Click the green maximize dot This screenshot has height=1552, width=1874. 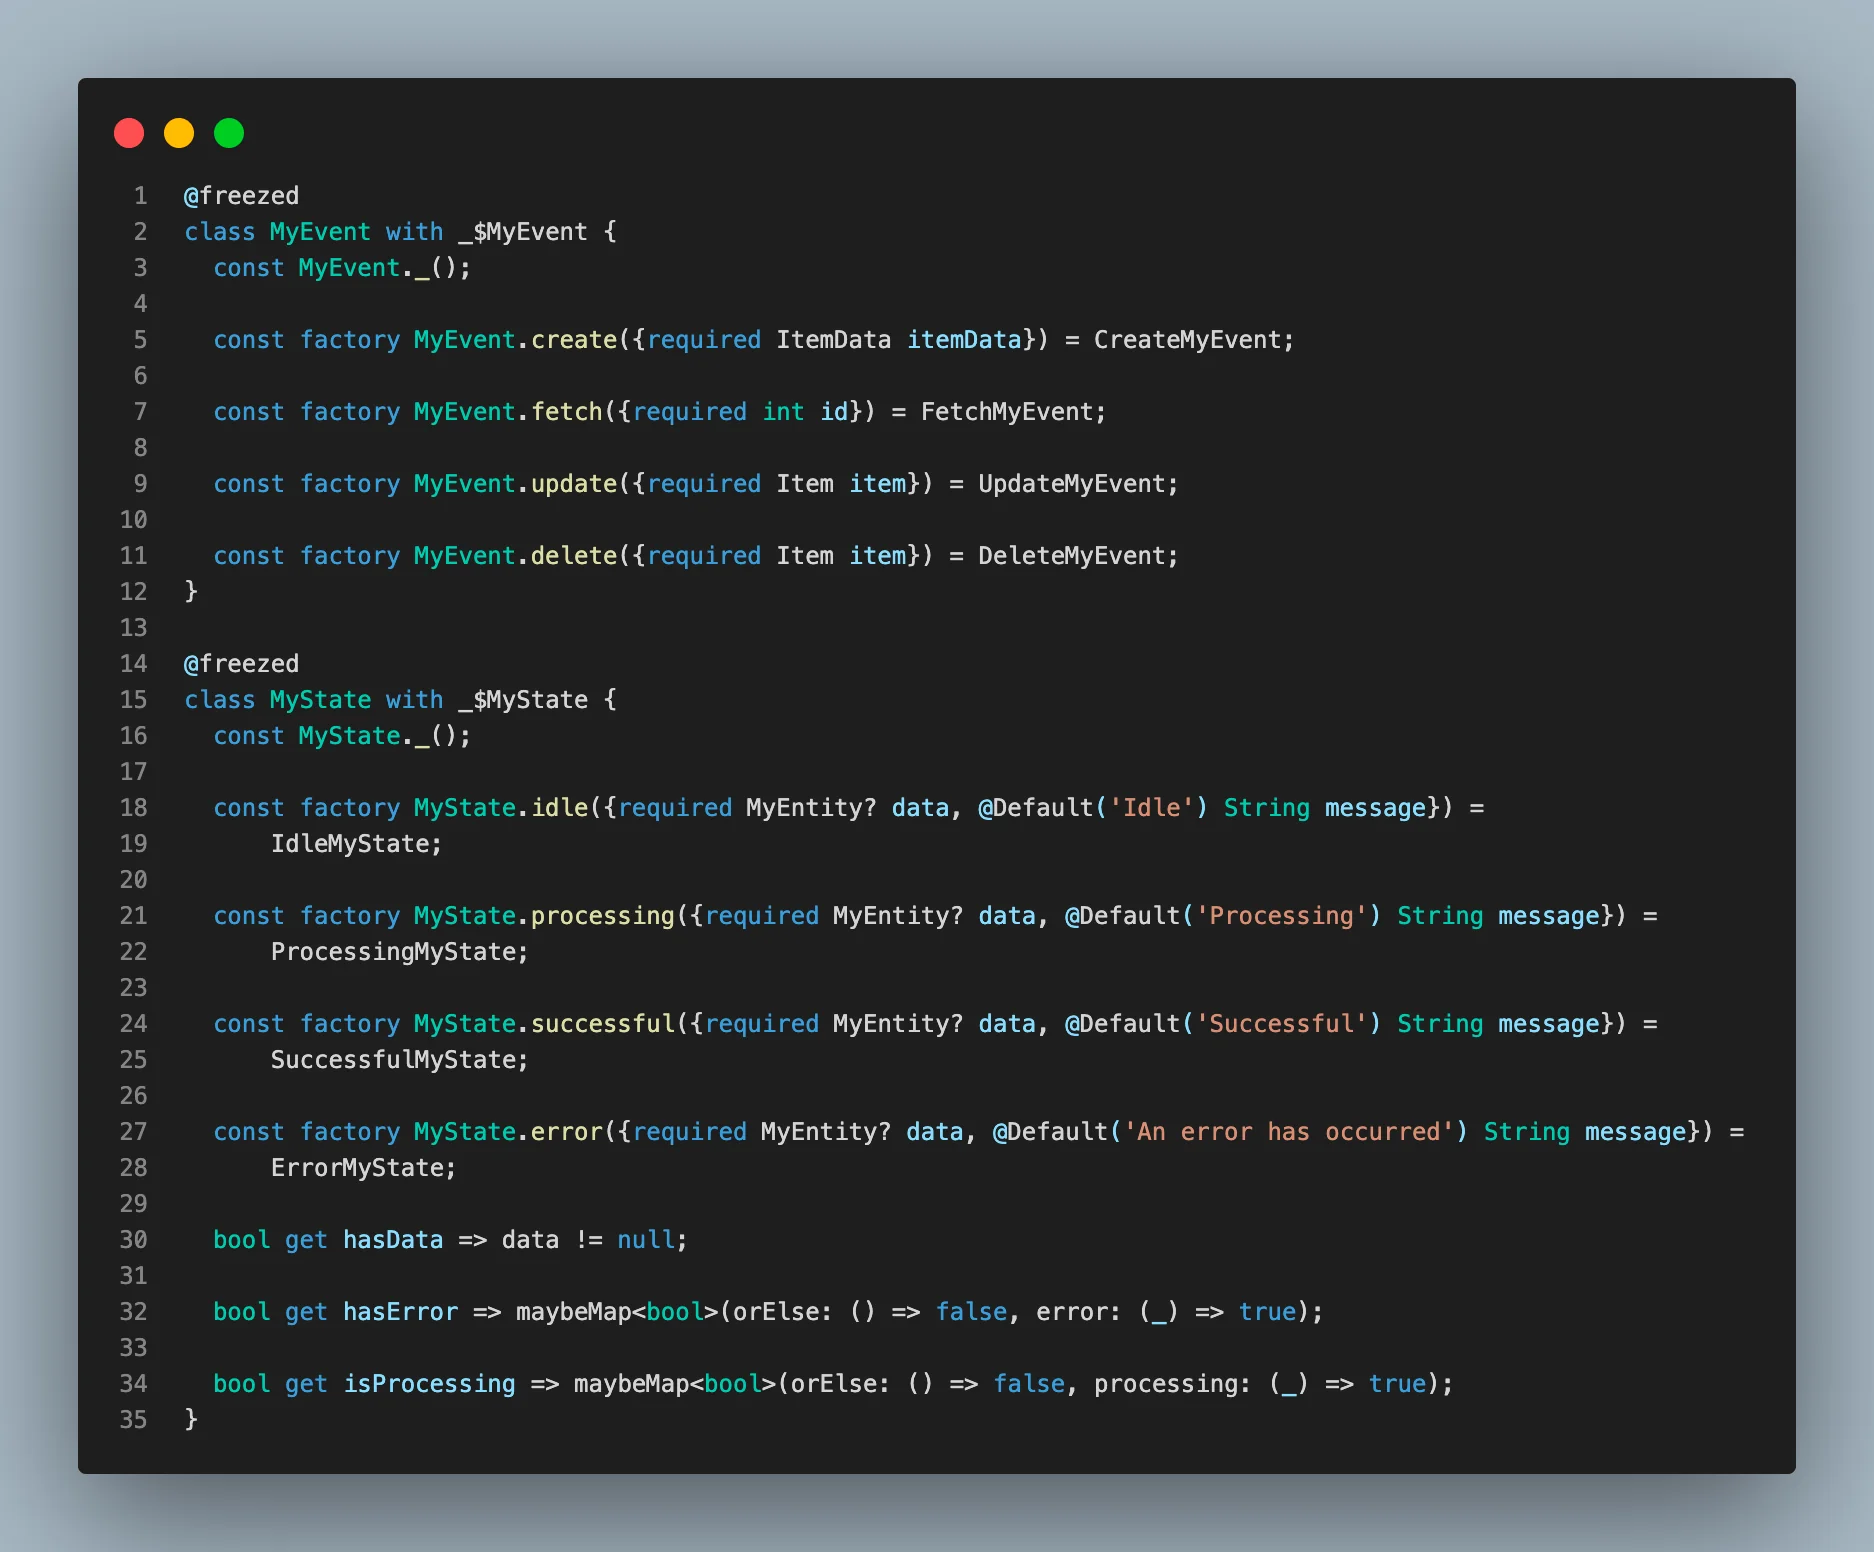coord(229,133)
